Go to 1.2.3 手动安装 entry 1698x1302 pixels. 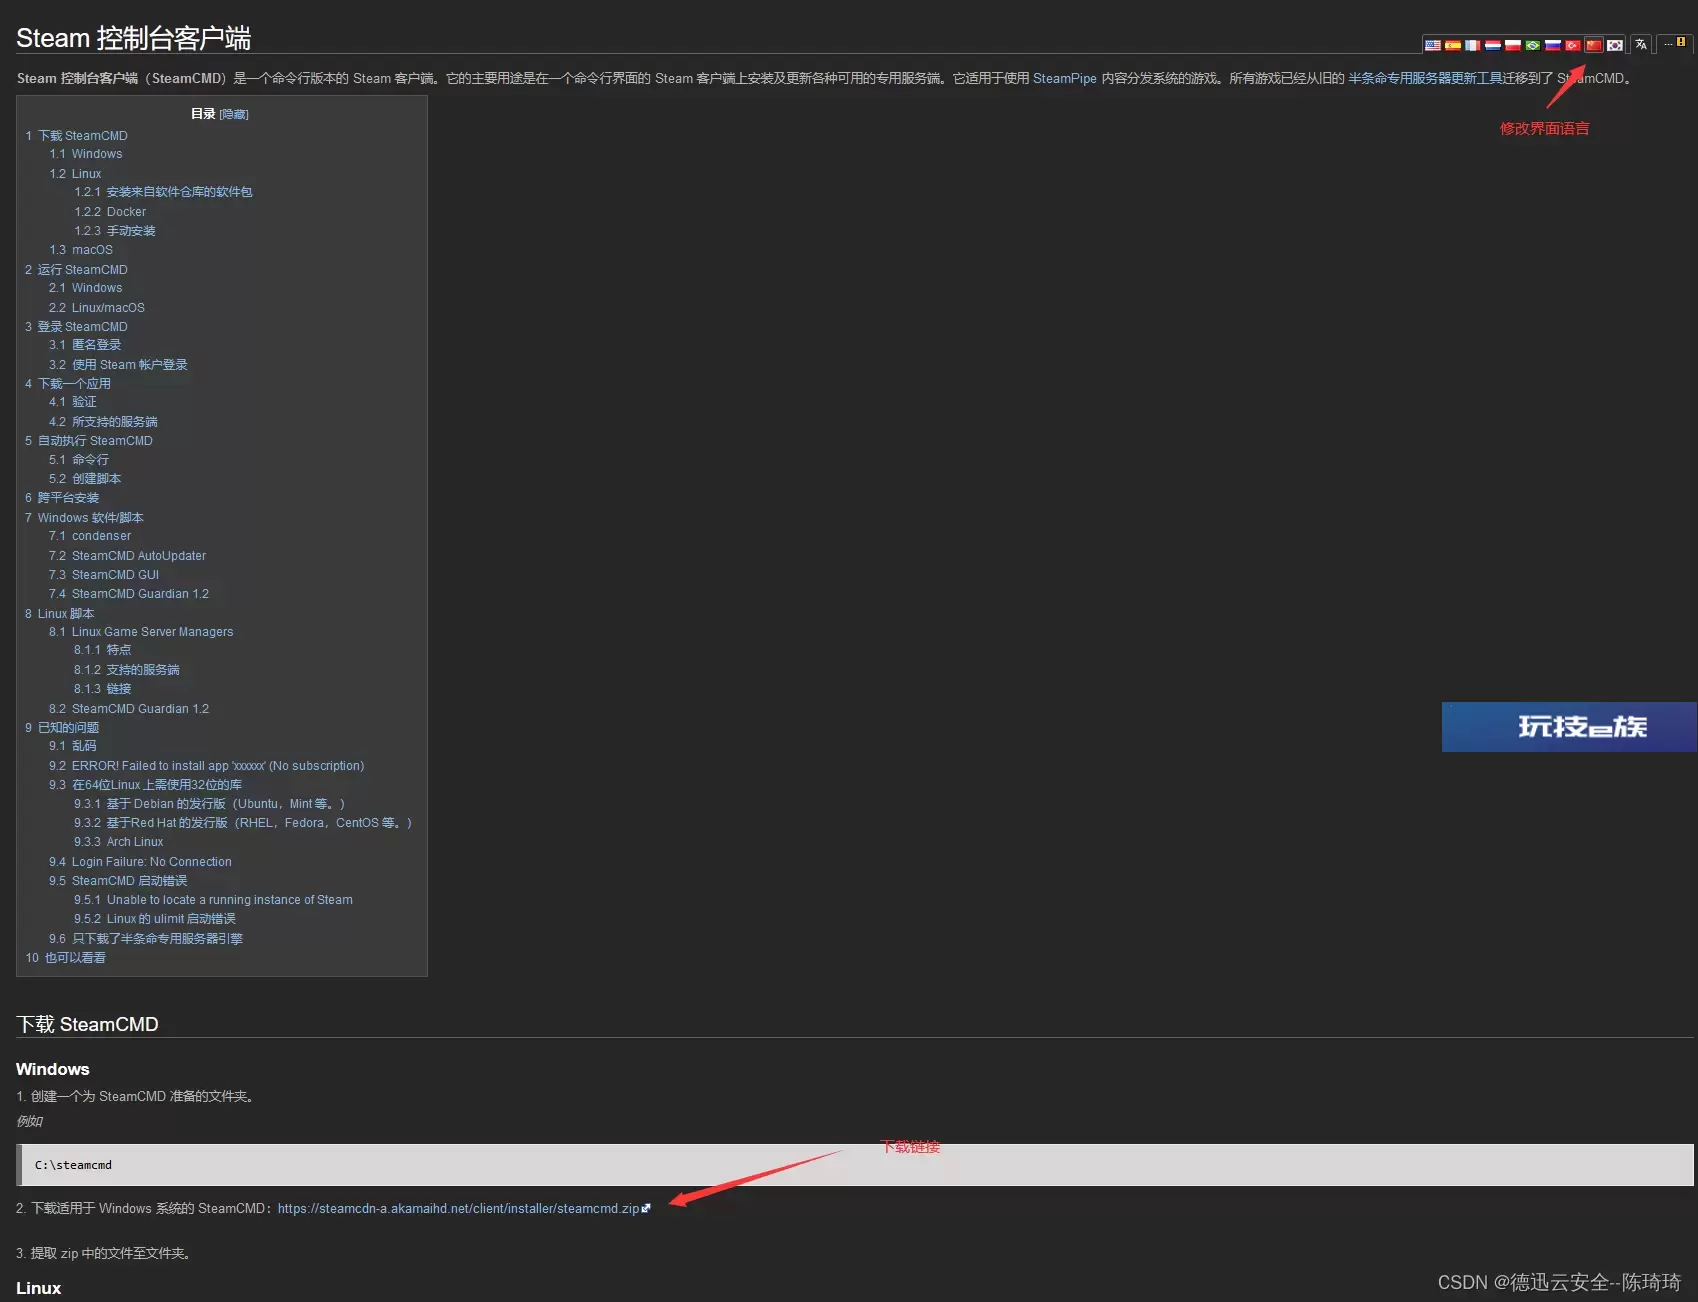pyautogui.click(x=115, y=231)
